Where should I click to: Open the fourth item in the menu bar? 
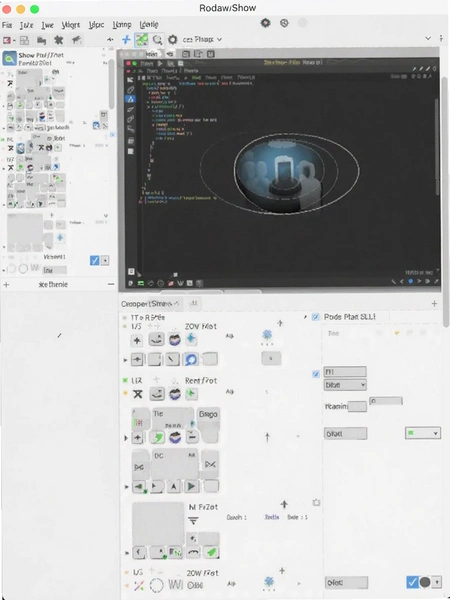[x=71, y=25]
